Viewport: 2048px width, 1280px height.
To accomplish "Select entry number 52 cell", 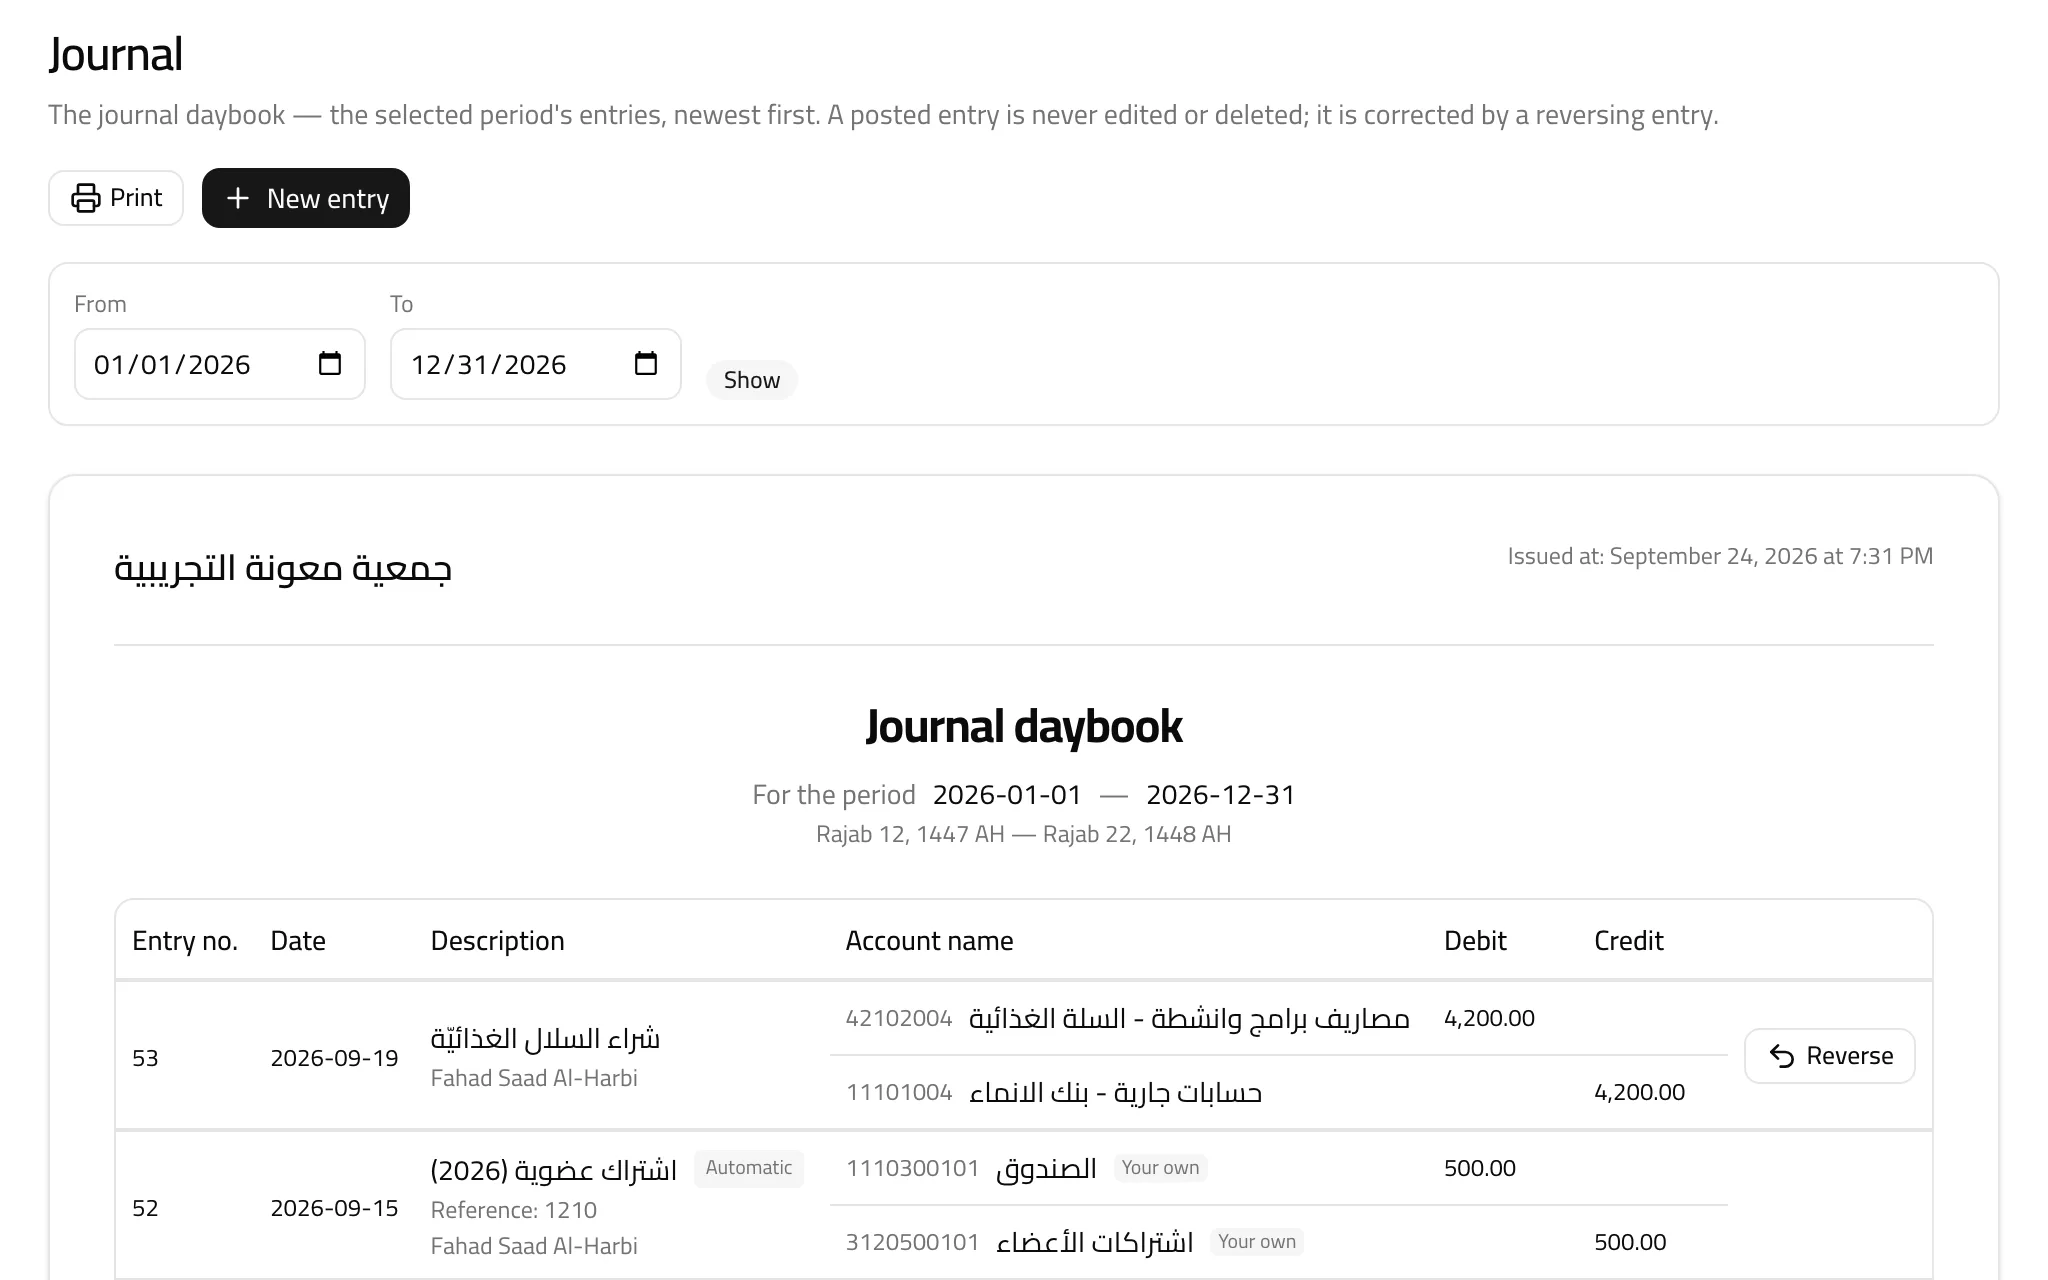I will pos(145,1208).
